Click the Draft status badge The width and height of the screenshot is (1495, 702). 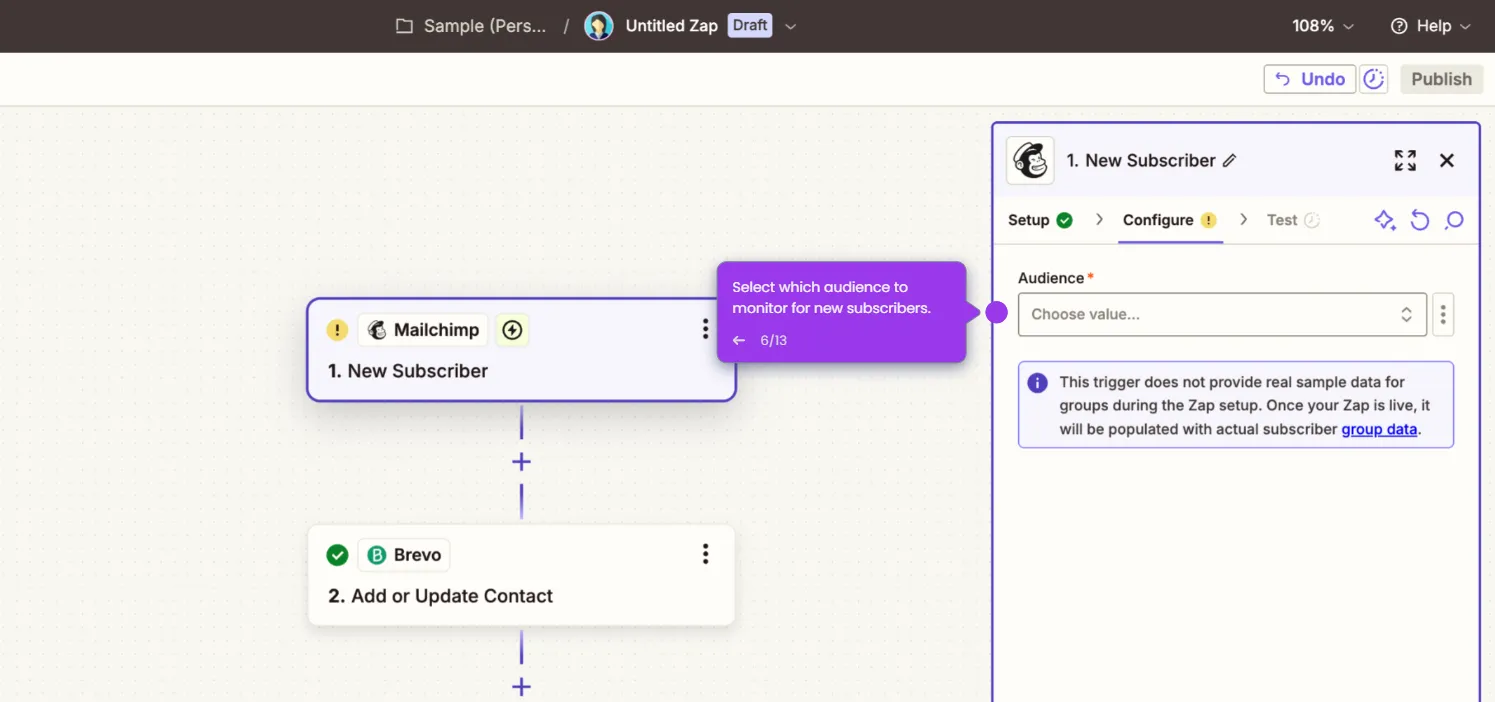750,25
